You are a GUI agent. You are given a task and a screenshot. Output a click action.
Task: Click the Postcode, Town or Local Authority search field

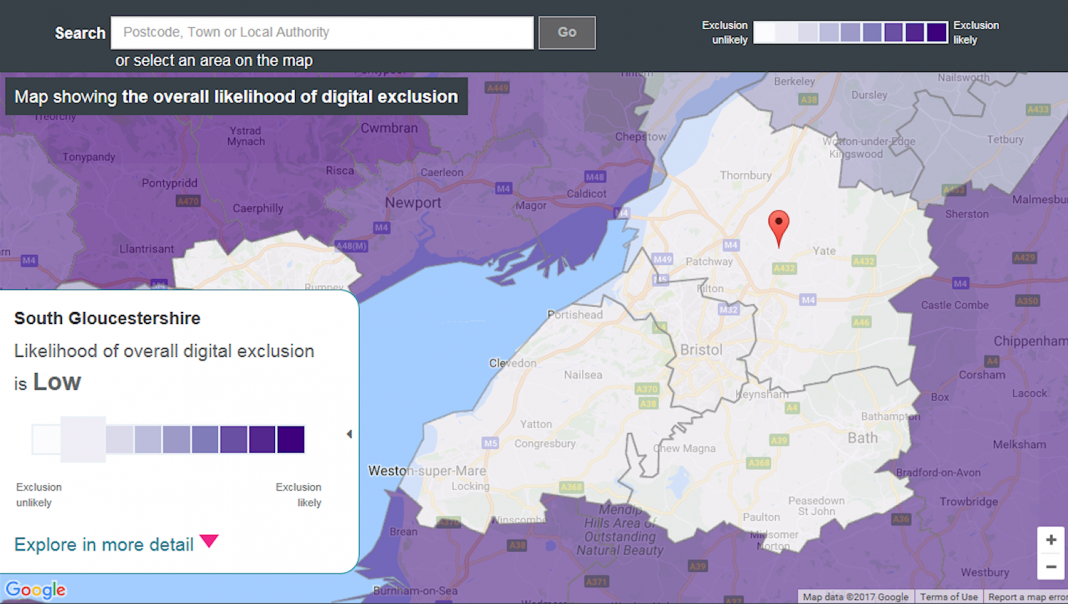pos(322,33)
